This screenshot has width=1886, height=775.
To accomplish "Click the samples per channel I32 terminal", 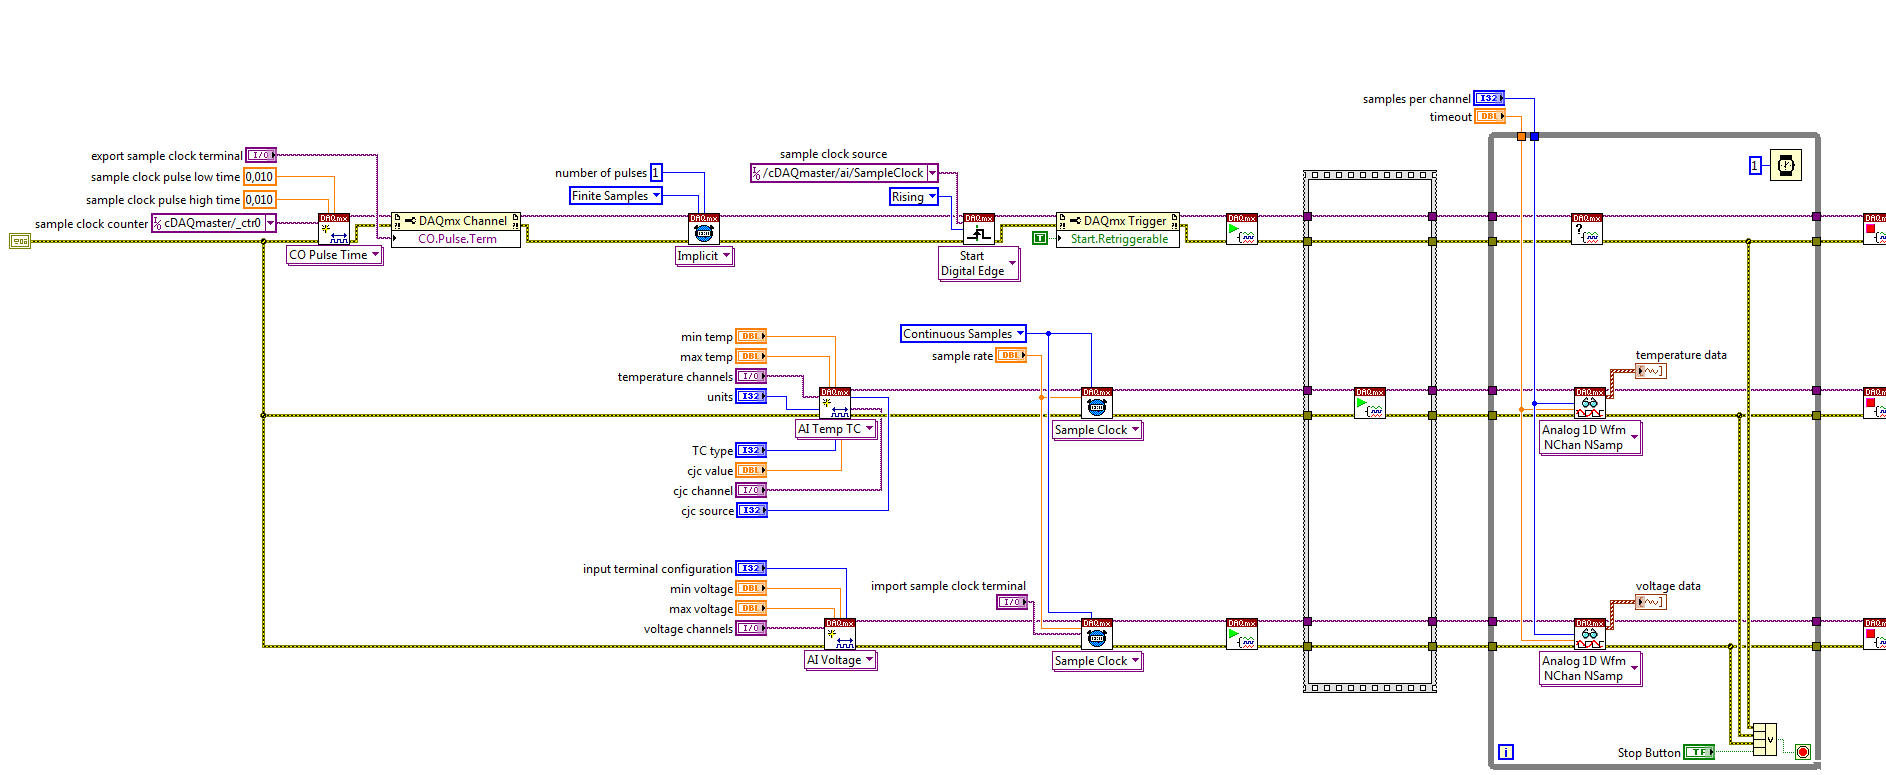I will (1489, 98).
